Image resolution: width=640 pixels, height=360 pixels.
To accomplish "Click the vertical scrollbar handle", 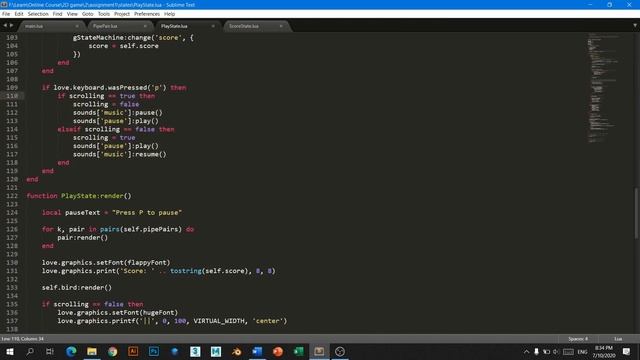I will (x=636, y=213).
